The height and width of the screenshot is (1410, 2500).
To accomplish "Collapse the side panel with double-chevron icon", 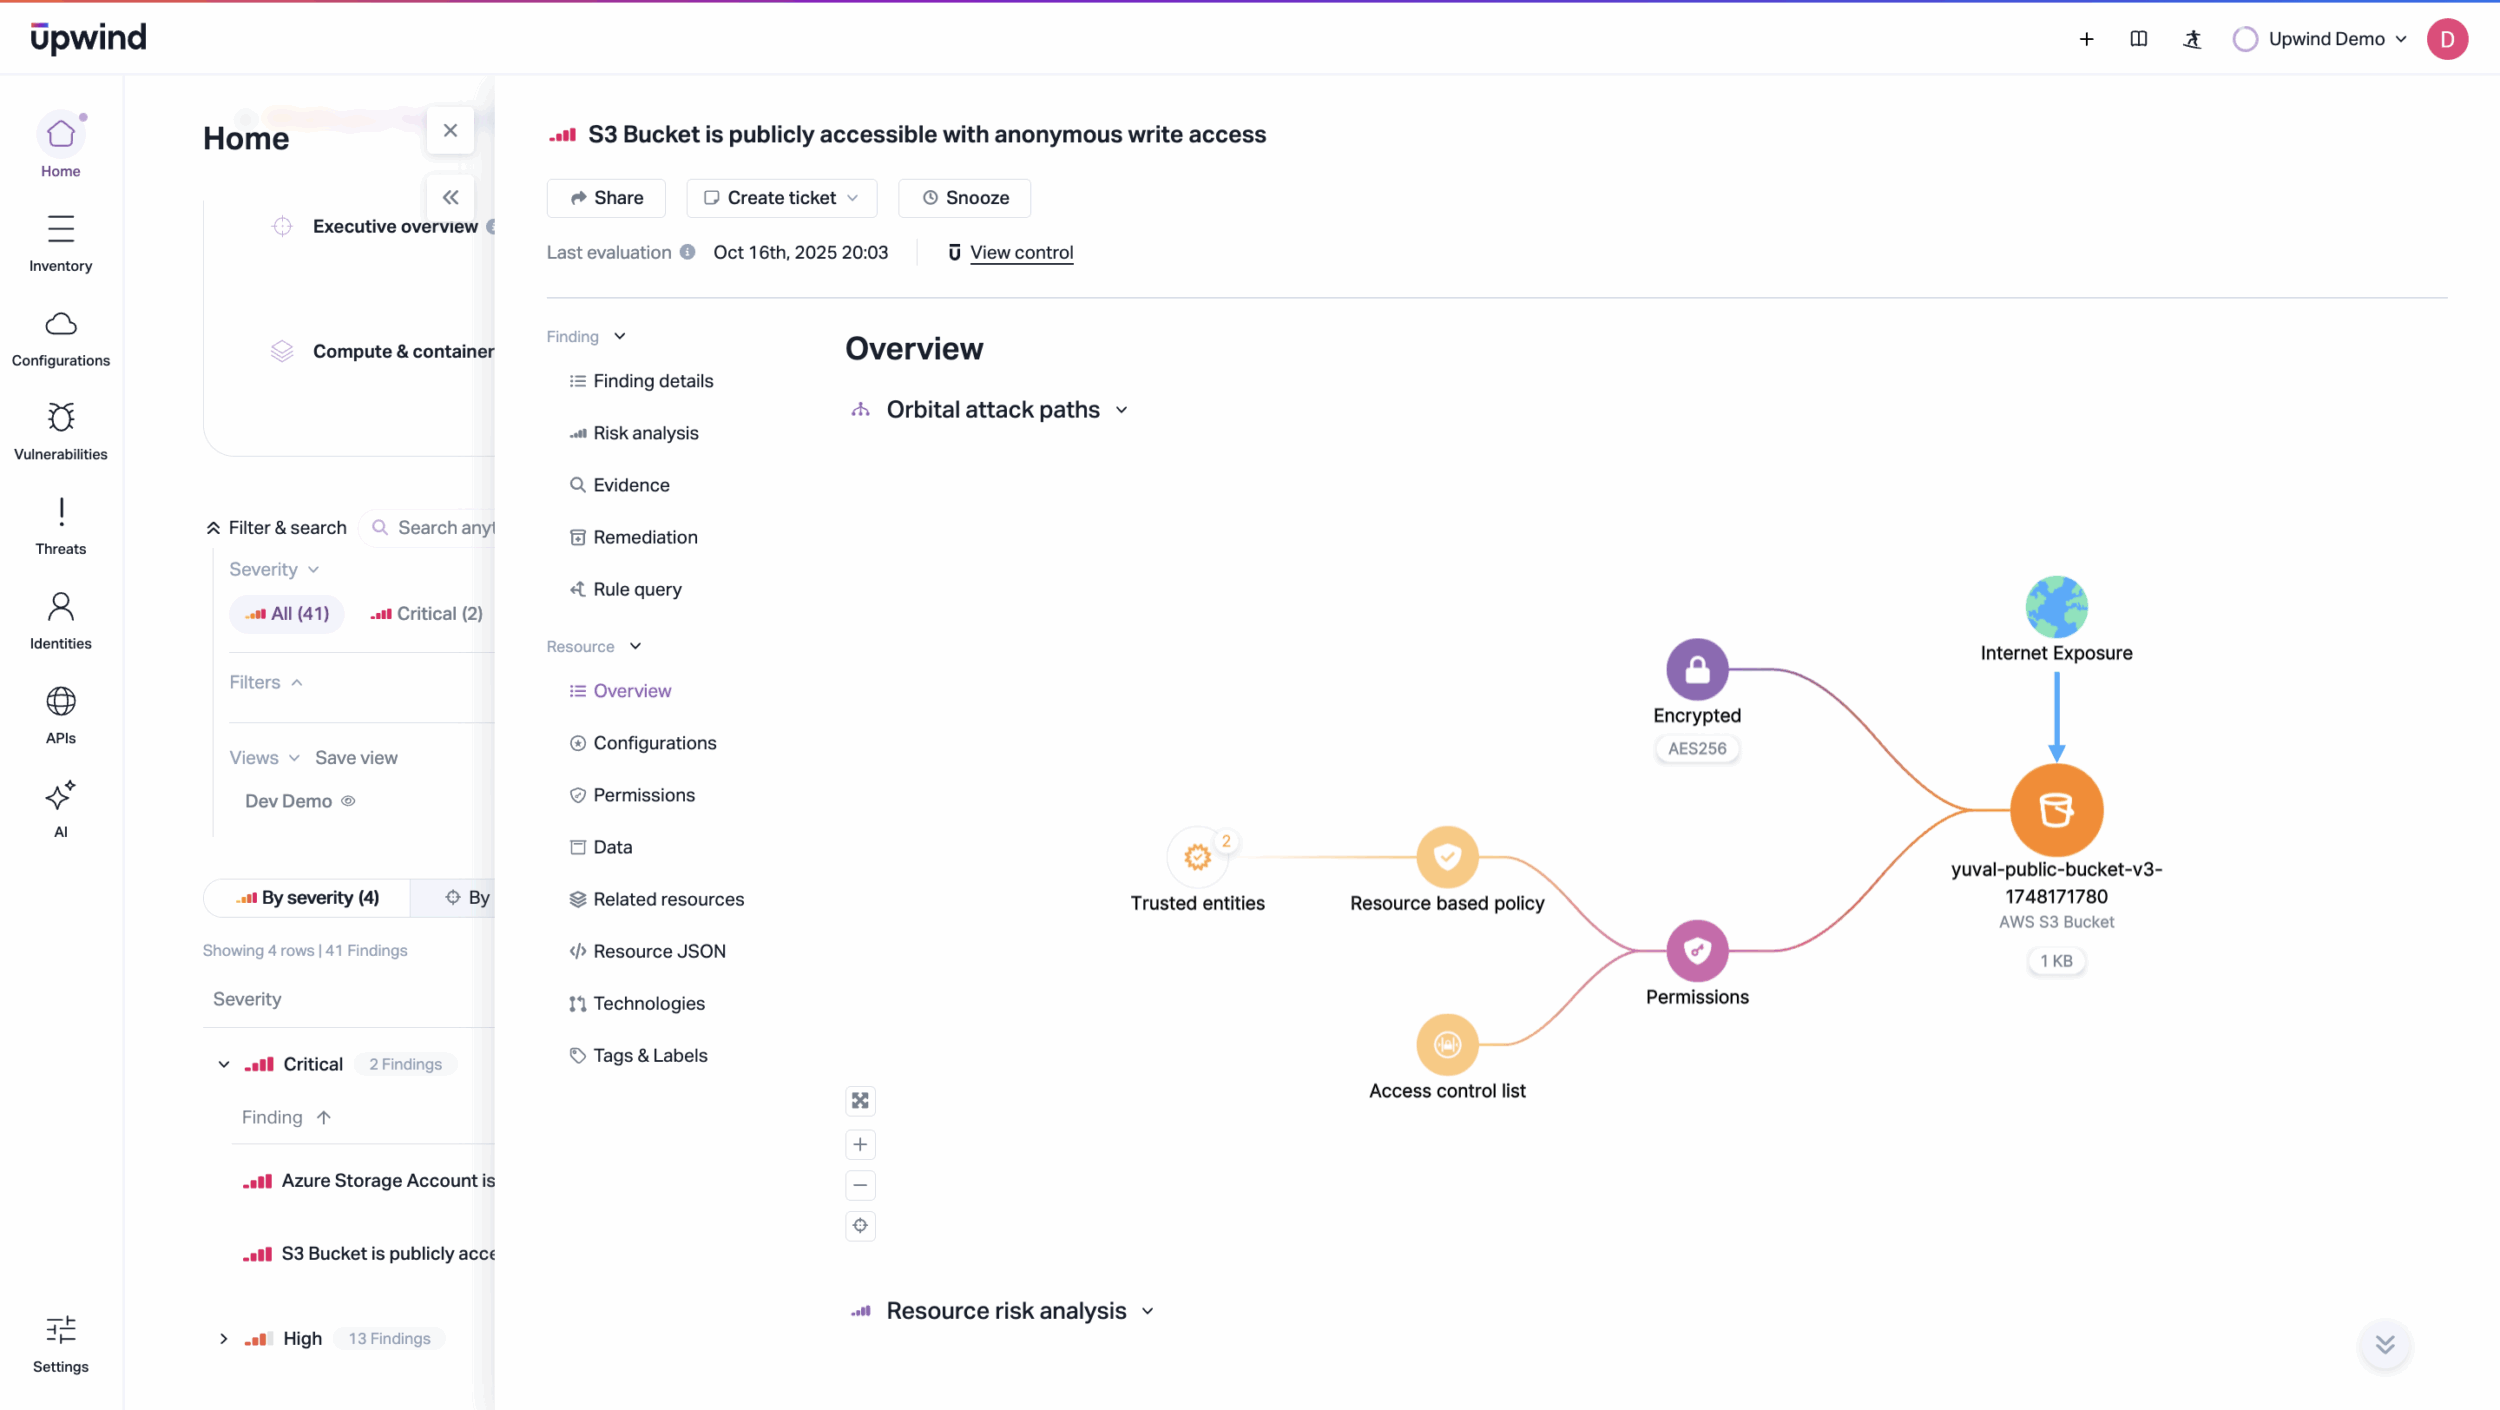I will 451,197.
